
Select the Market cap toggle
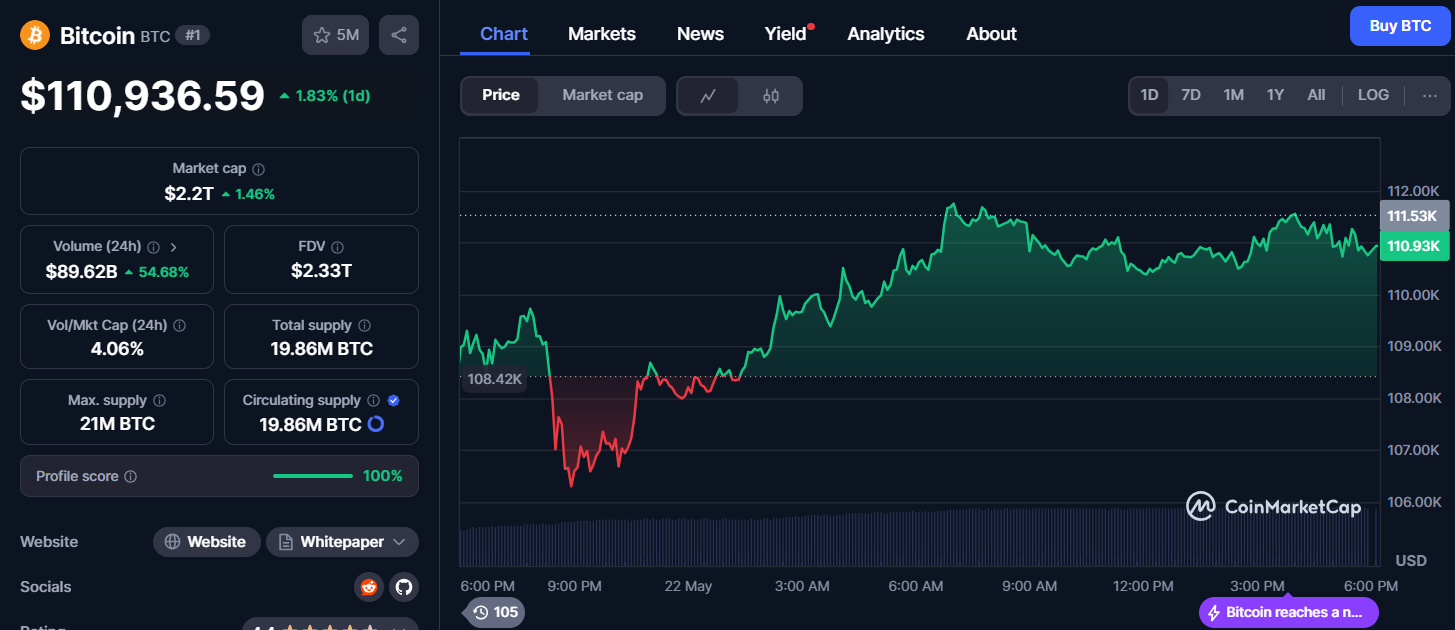602,95
